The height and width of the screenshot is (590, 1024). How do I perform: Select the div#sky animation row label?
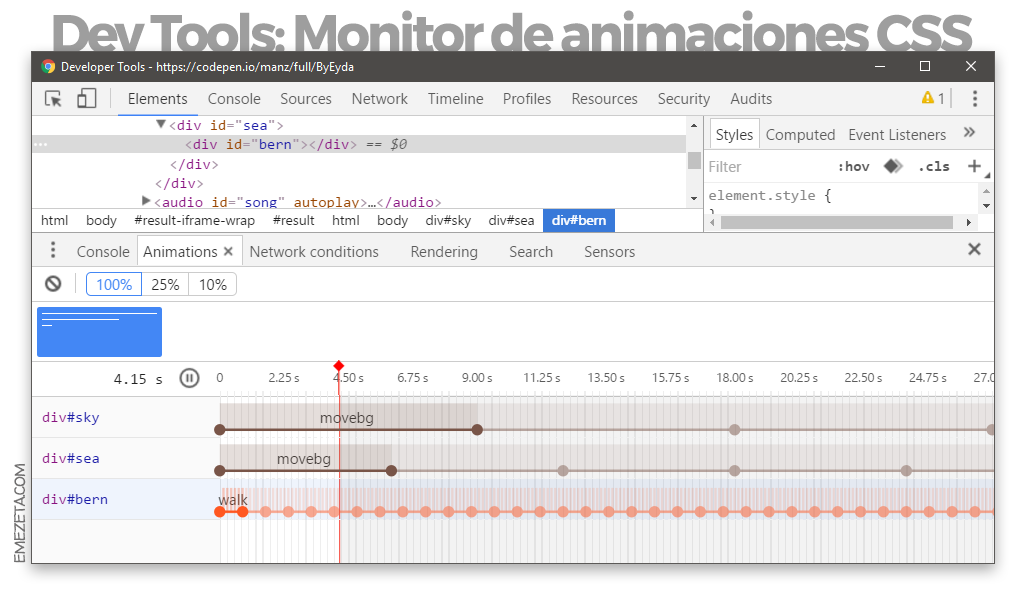[71, 417]
